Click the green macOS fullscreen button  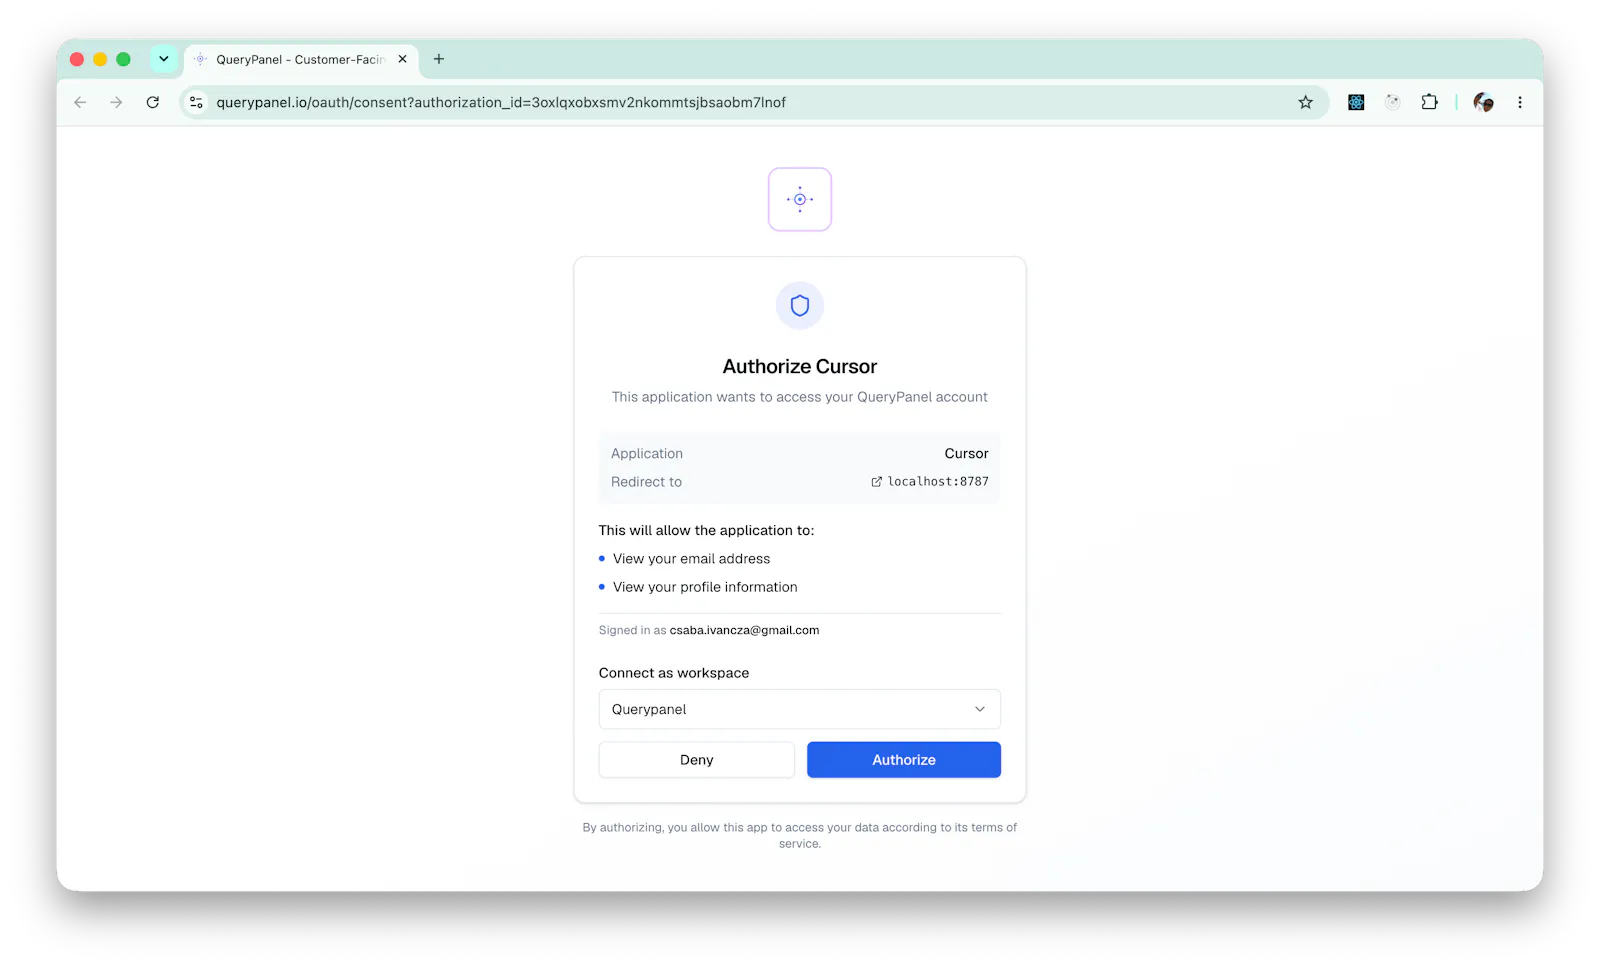tap(123, 59)
